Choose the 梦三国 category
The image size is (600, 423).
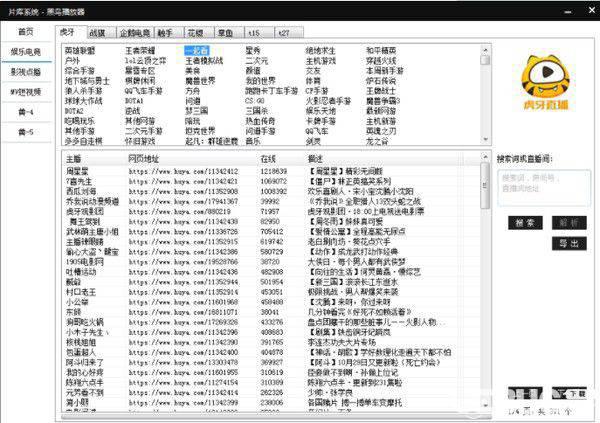197,111
